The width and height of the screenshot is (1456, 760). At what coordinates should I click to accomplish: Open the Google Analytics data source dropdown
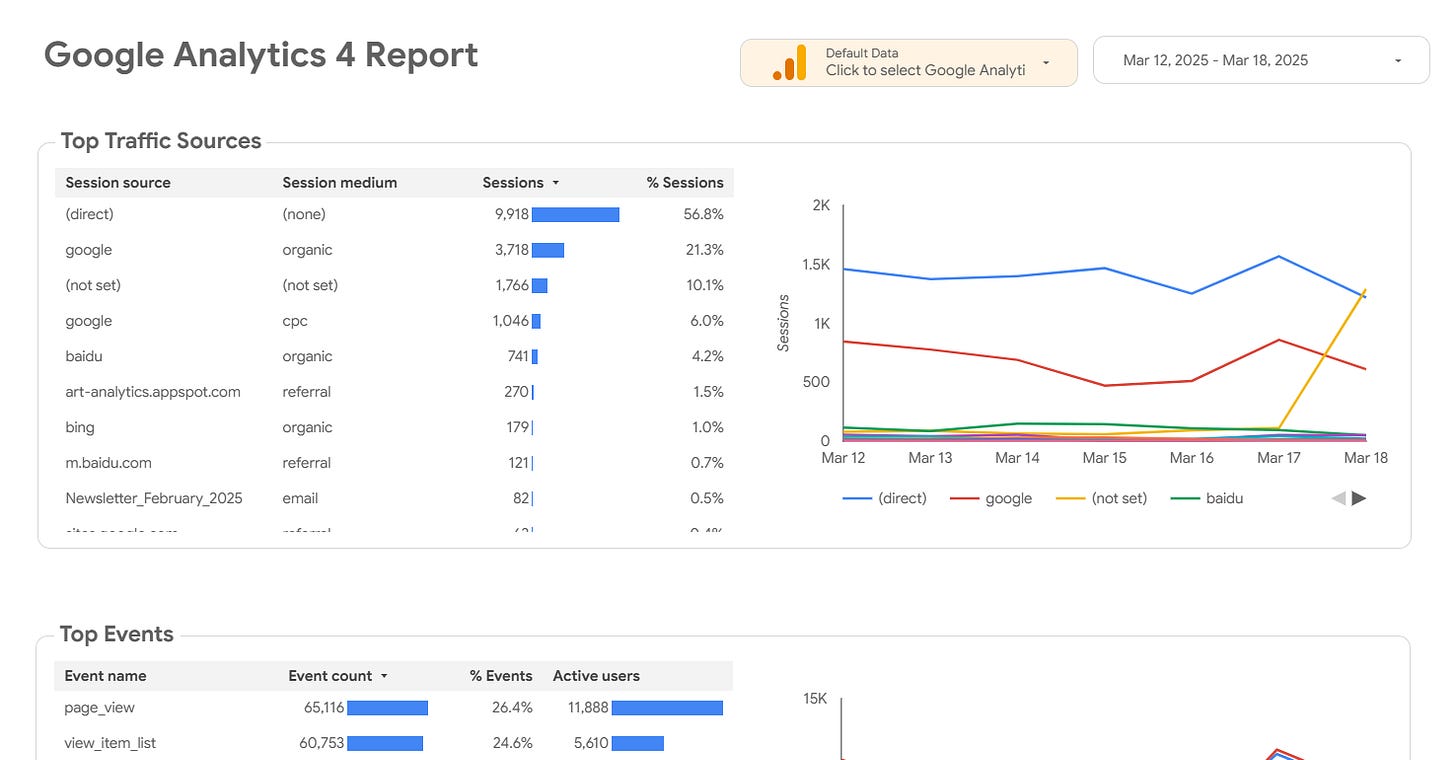1048,62
